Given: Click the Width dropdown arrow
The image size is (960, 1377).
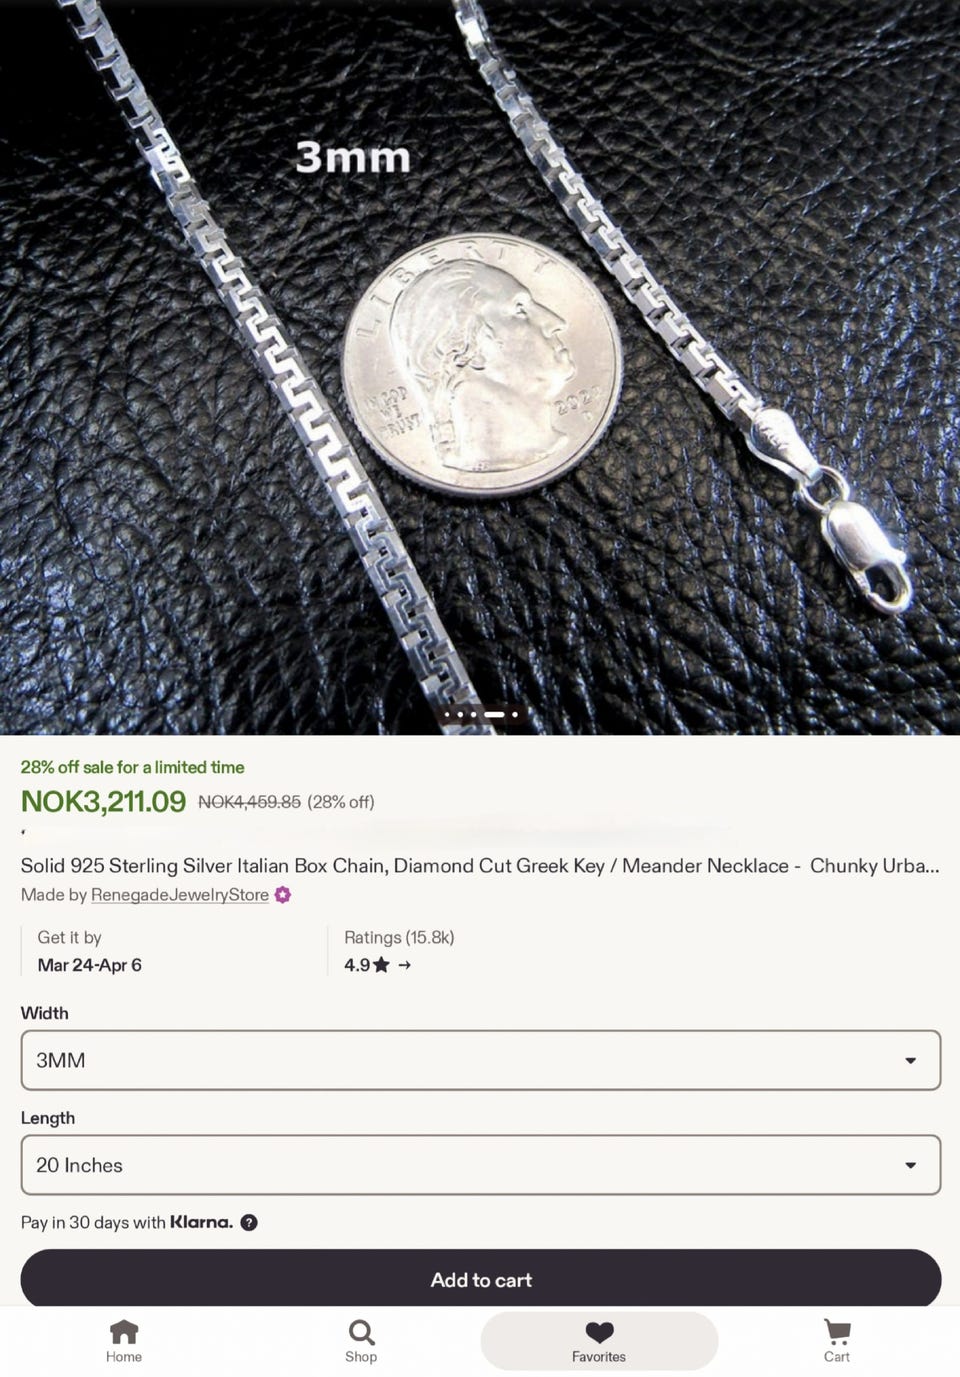Looking at the screenshot, I should pos(910,1060).
